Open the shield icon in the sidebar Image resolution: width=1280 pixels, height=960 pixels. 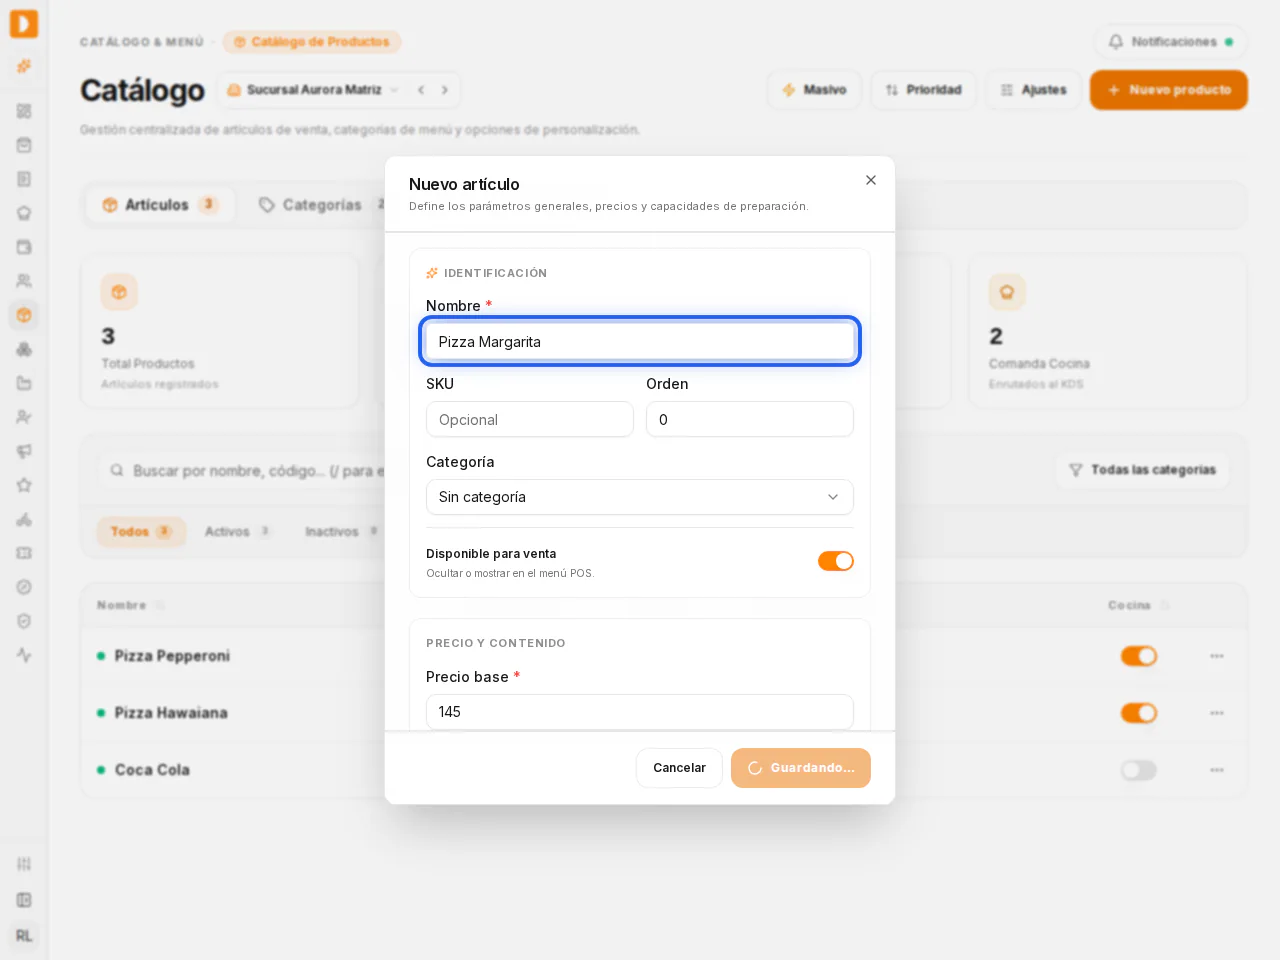coord(24,621)
